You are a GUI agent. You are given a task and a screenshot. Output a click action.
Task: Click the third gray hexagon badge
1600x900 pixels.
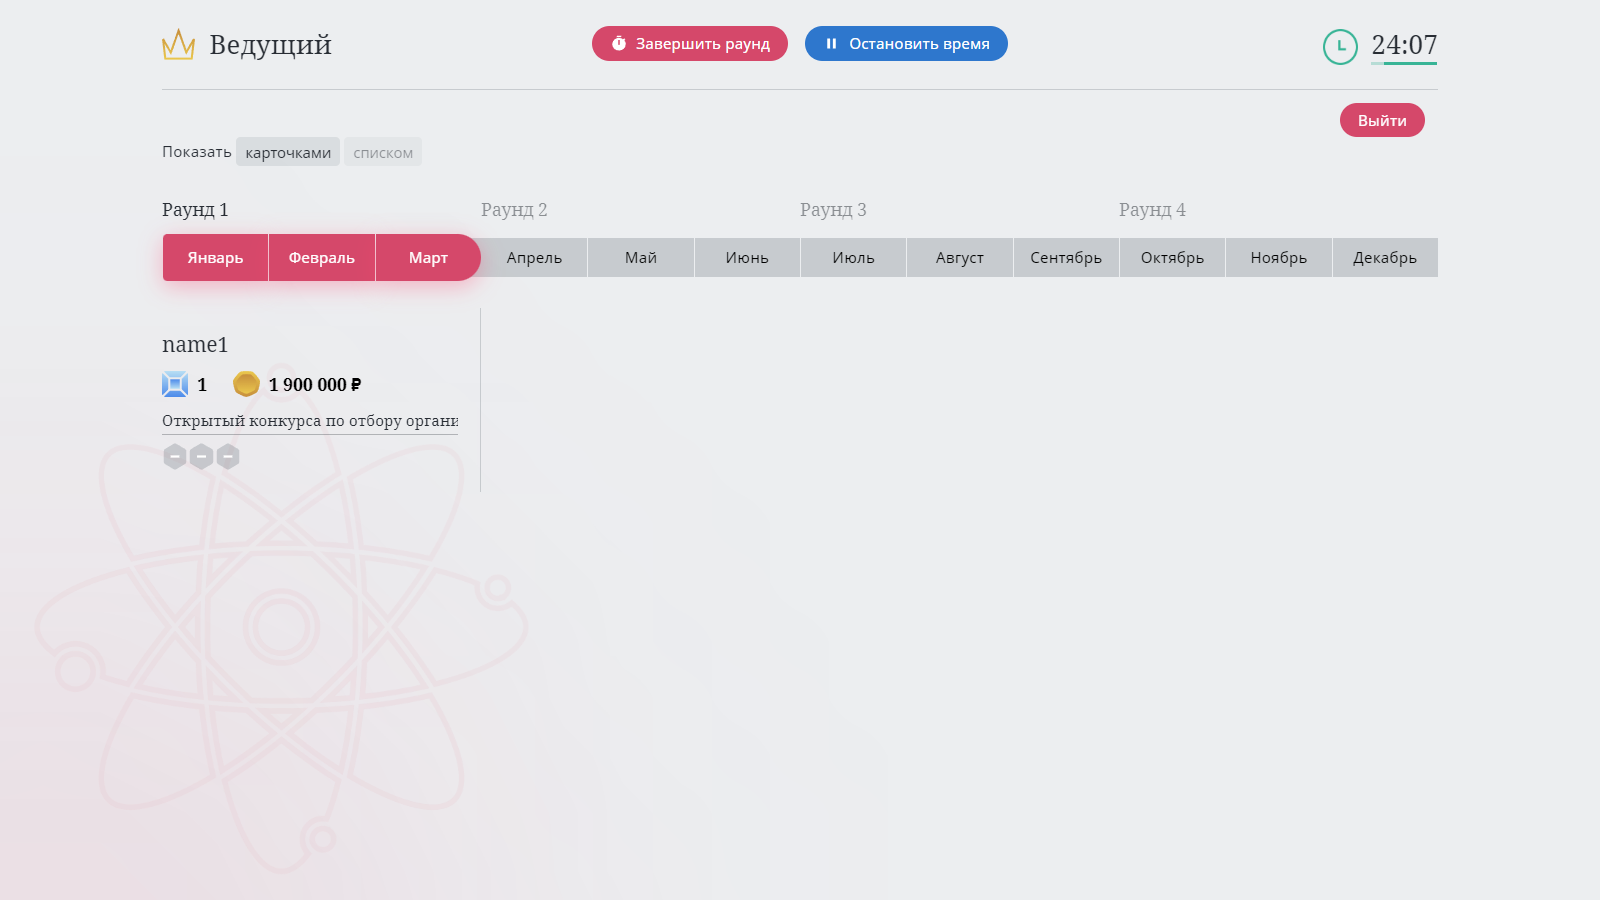[x=228, y=457]
